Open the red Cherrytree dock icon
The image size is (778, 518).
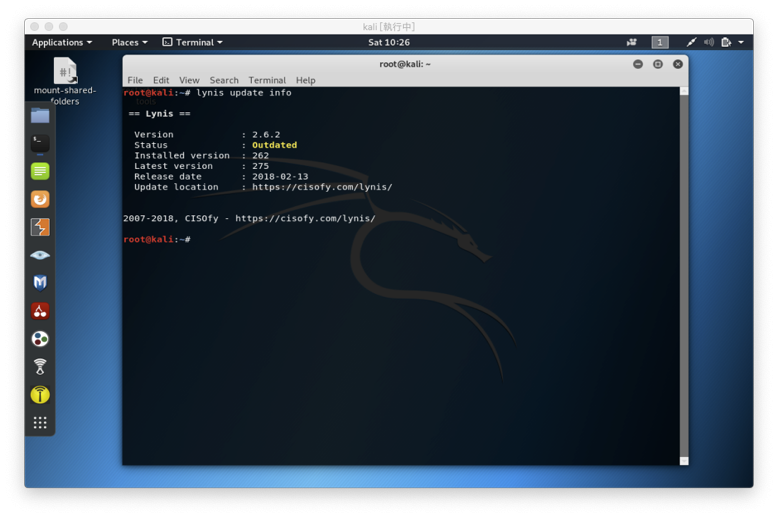point(40,311)
